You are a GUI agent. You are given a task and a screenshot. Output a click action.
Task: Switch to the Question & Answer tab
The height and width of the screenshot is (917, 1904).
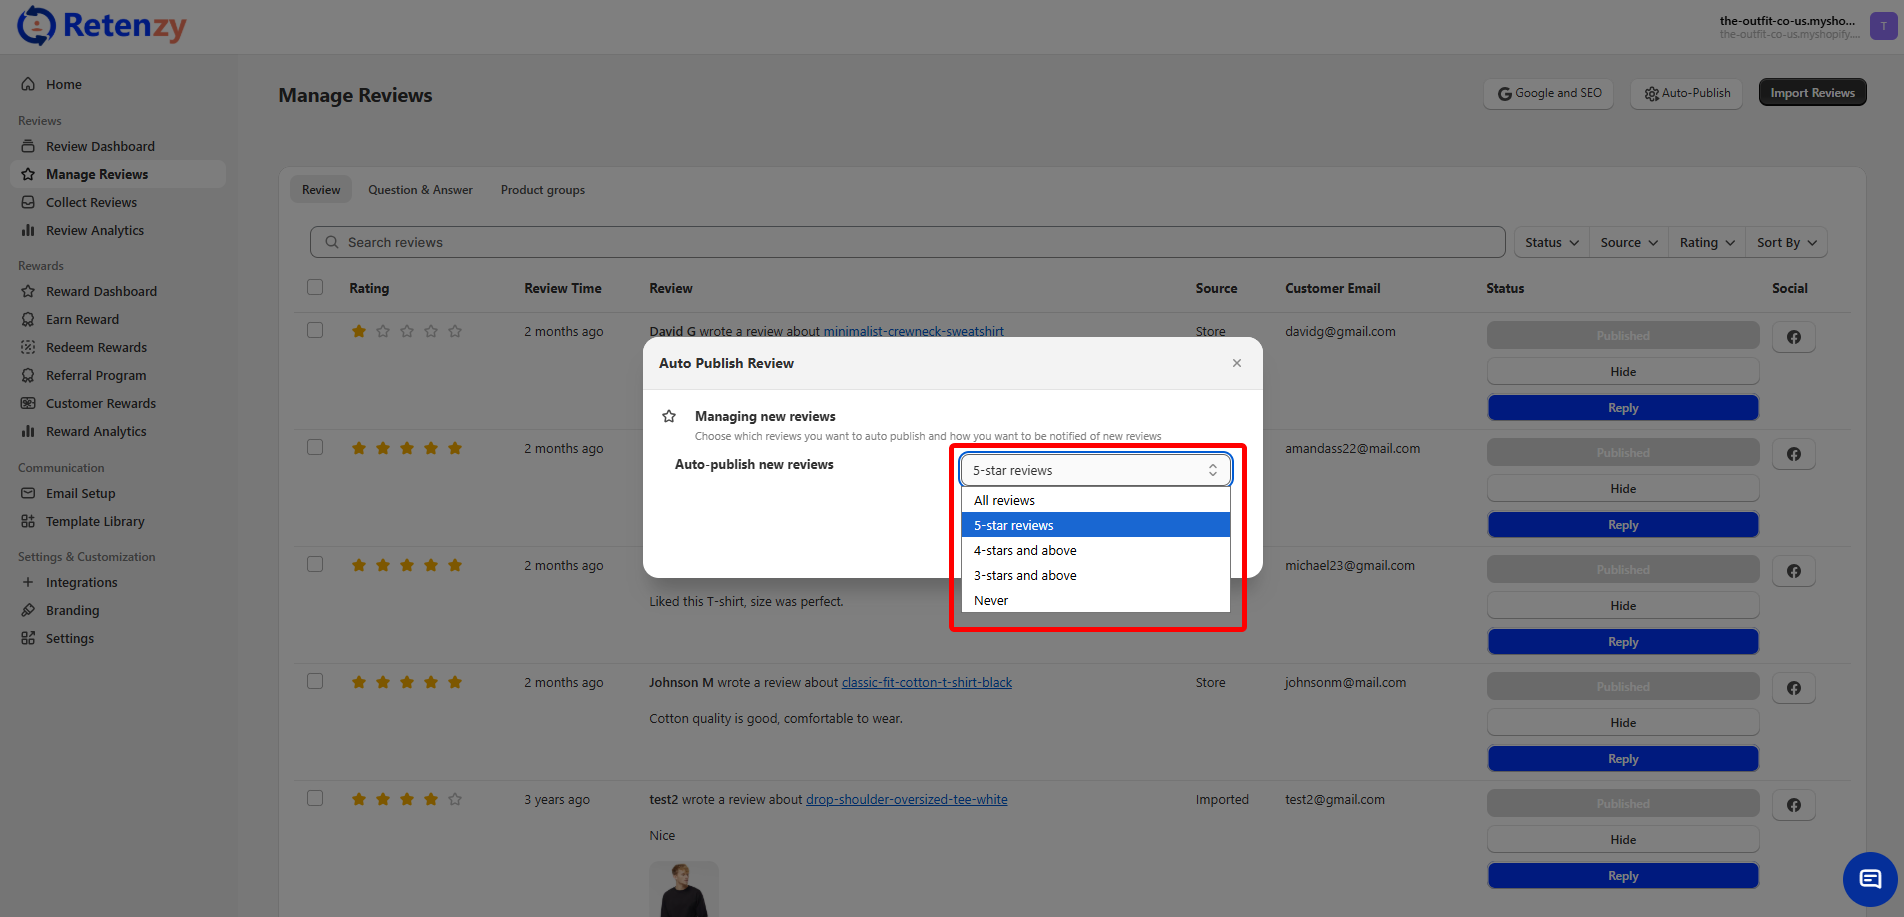420,190
